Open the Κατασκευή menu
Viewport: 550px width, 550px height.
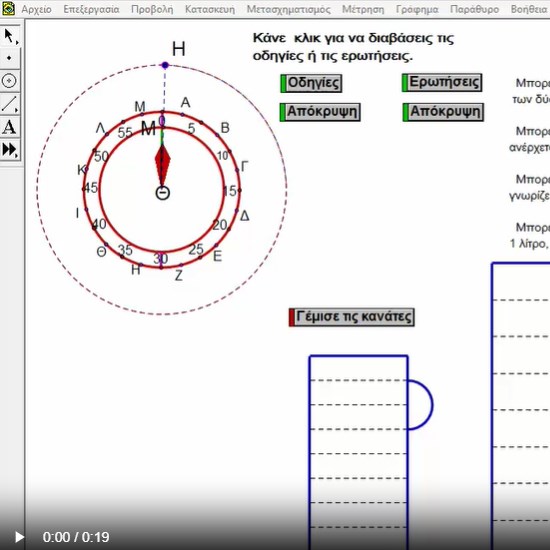tap(210, 9)
